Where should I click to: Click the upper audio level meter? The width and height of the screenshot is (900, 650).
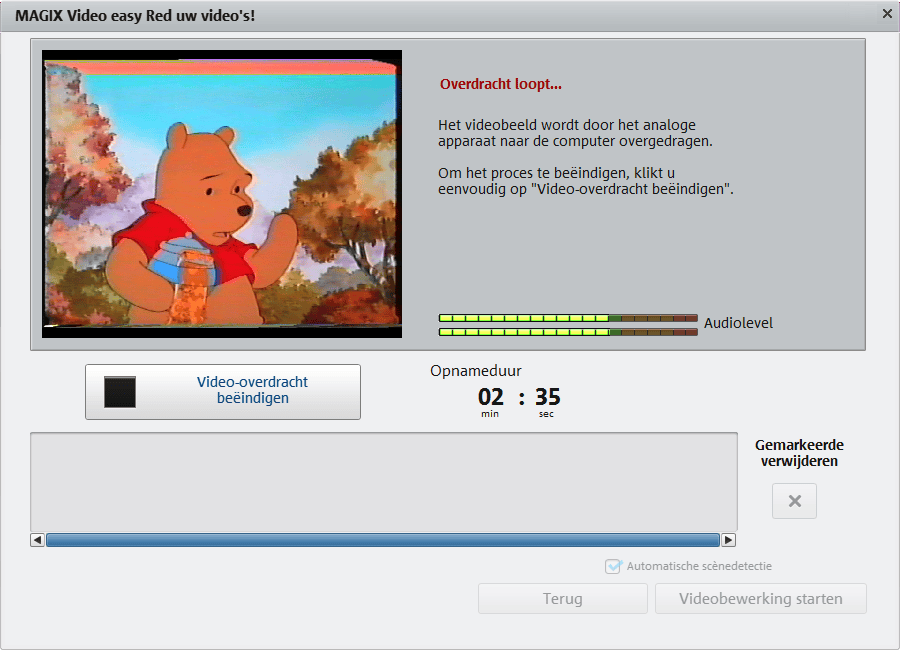[x=568, y=318]
